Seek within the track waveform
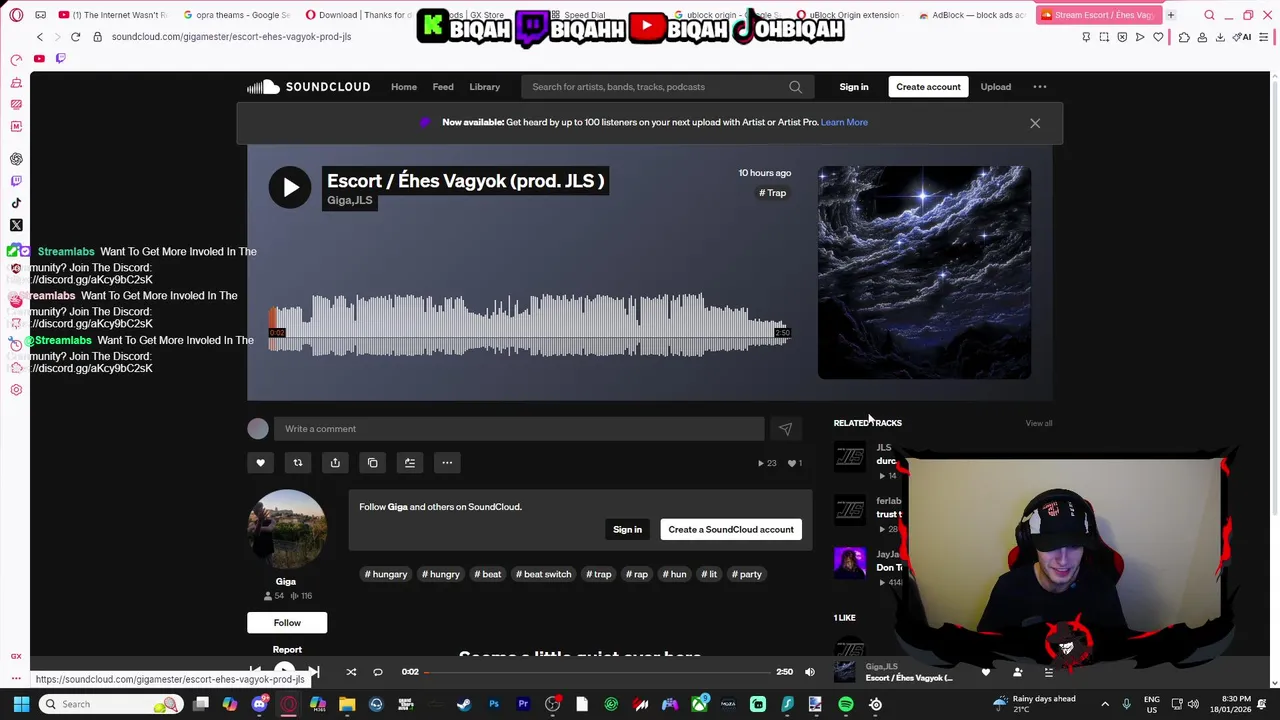Image resolution: width=1280 pixels, height=720 pixels. point(528,325)
